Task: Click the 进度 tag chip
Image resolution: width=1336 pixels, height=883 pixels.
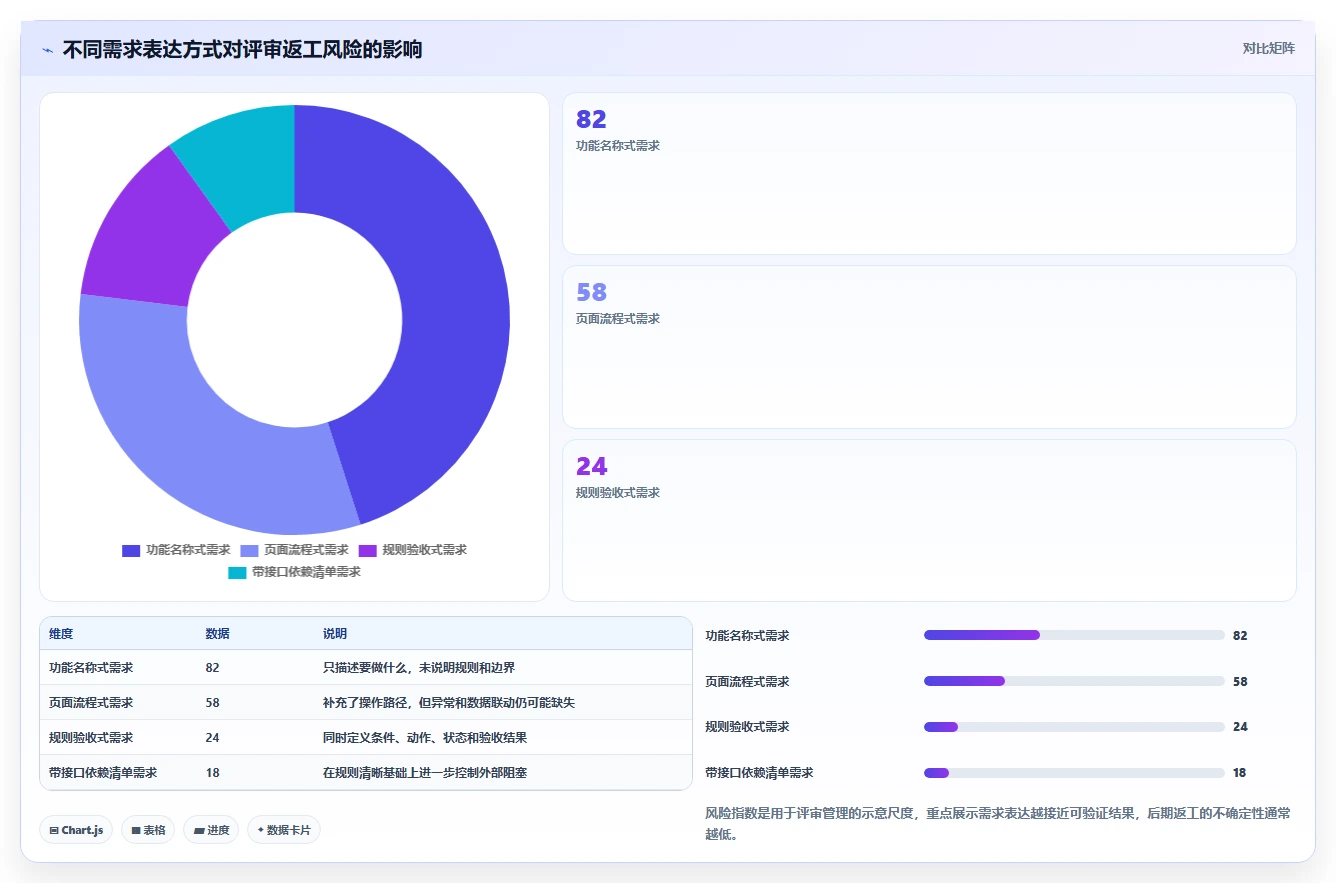Action: [x=211, y=830]
